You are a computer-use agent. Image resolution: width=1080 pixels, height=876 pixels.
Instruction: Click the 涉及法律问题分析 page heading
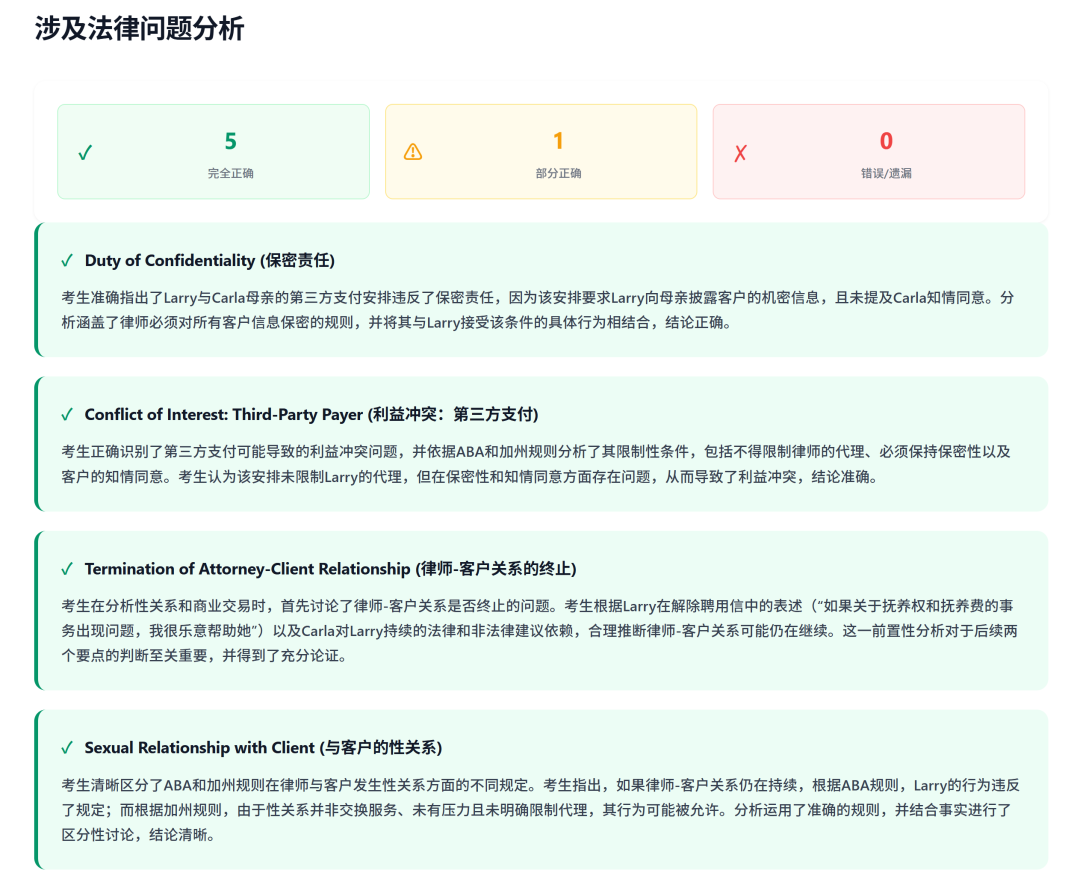tap(139, 29)
